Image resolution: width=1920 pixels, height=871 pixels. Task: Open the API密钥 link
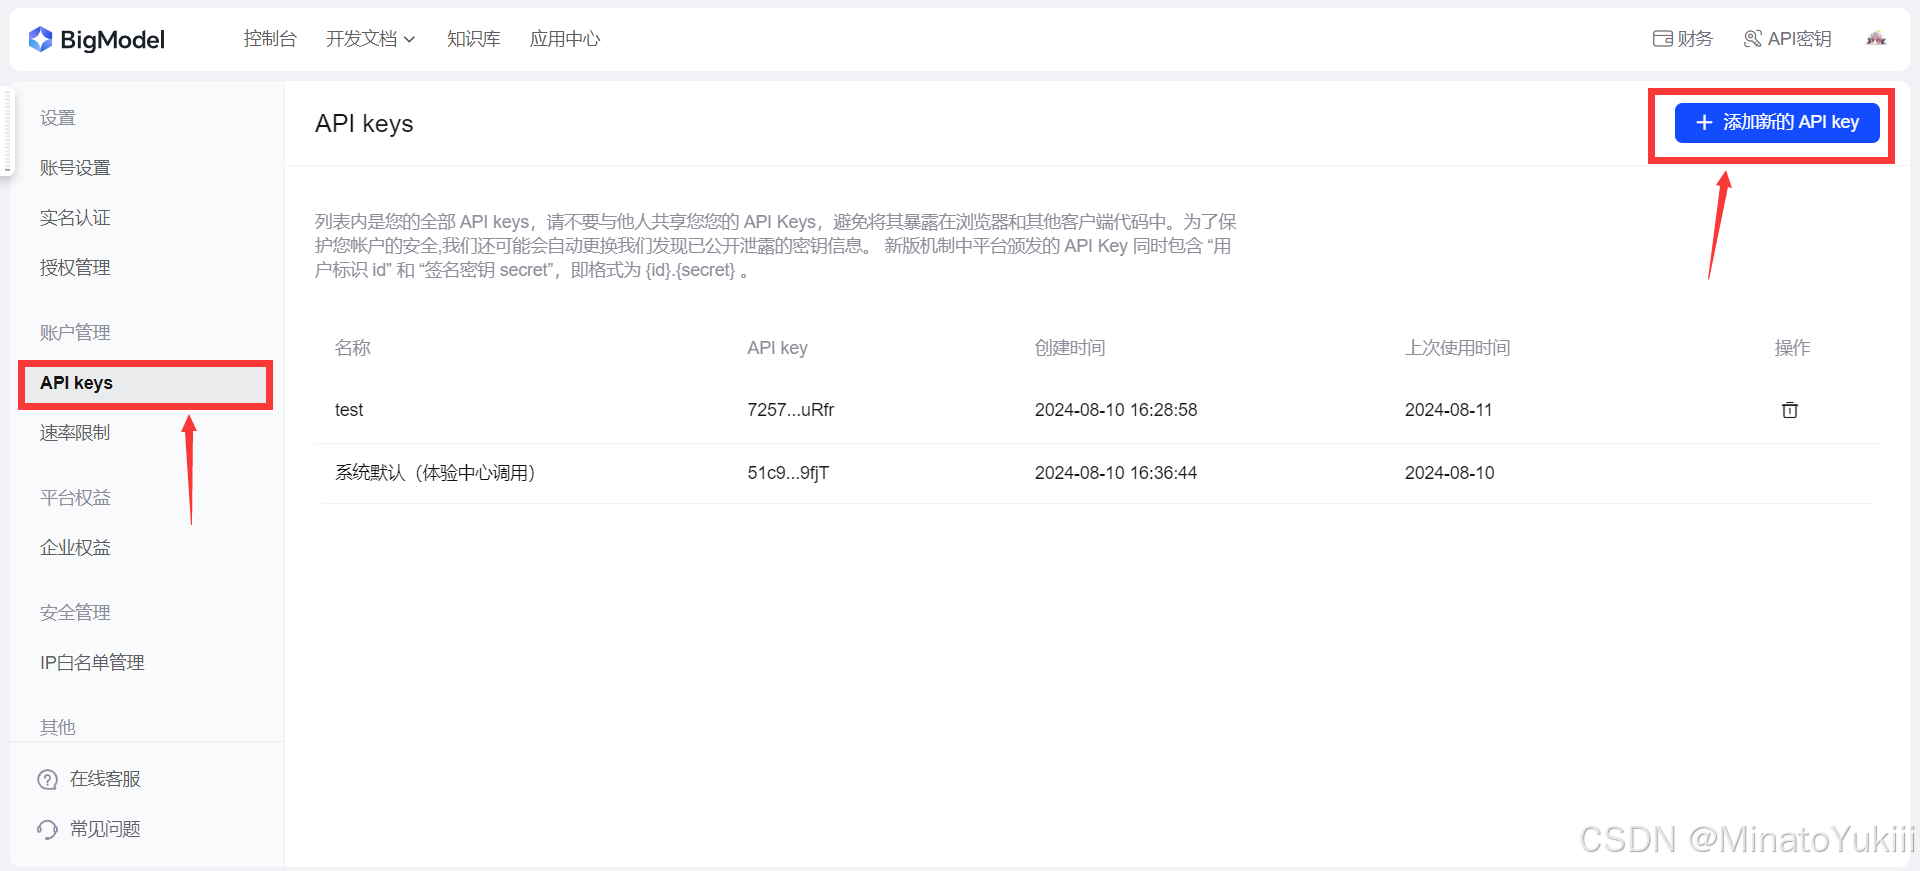[1788, 39]
